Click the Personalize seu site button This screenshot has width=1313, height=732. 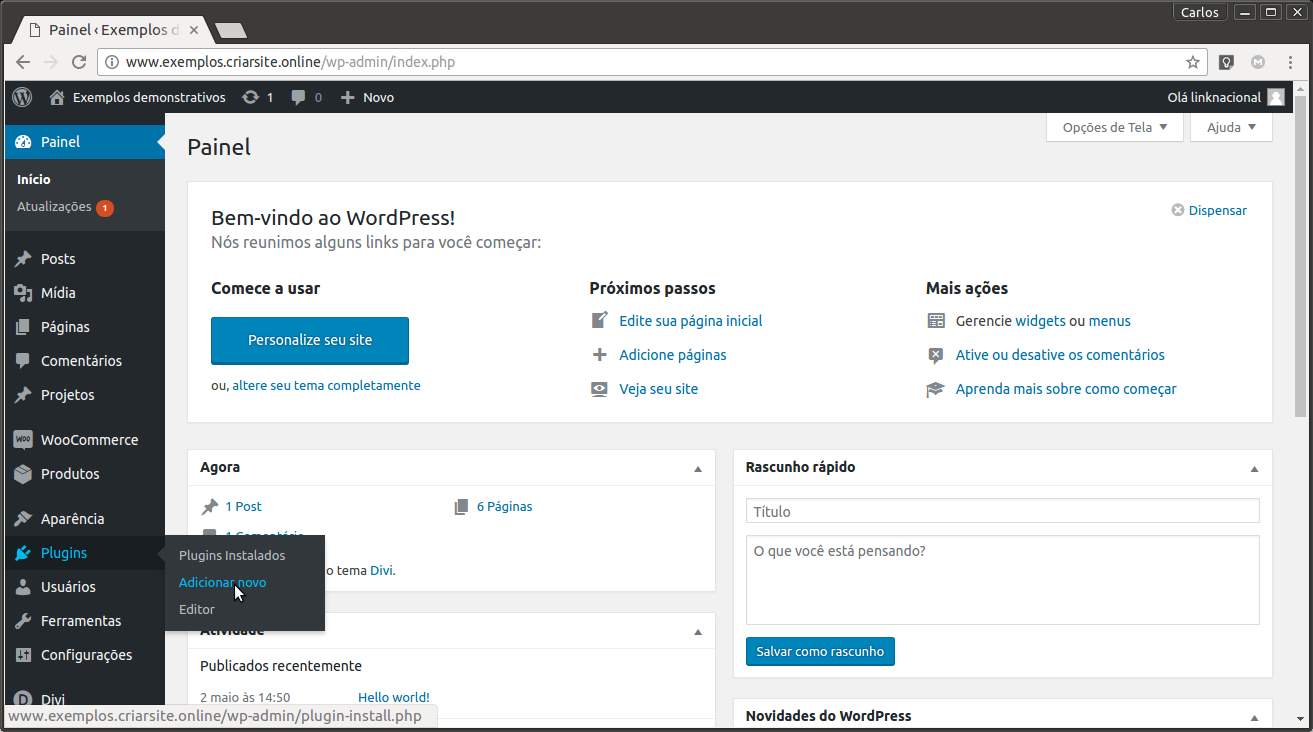click(x=310, y=340)
